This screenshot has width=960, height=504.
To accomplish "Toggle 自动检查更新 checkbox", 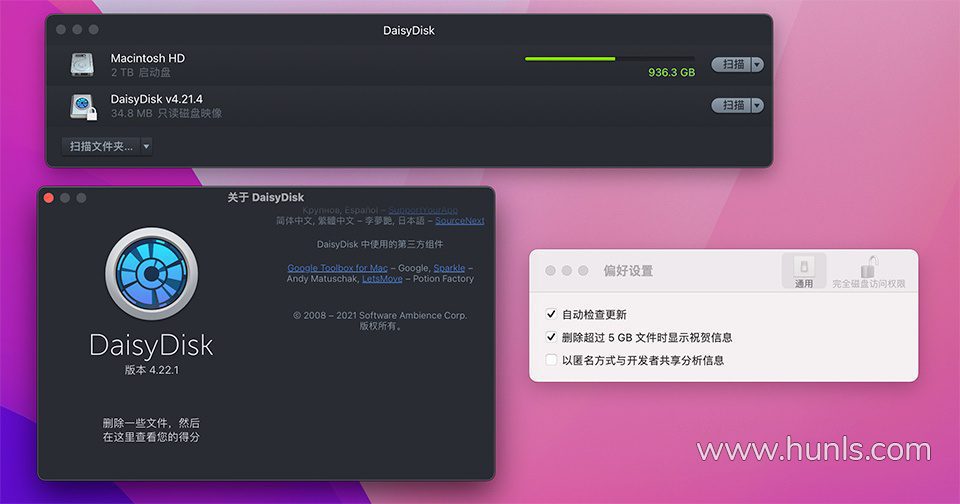I will tap(551, 314).
